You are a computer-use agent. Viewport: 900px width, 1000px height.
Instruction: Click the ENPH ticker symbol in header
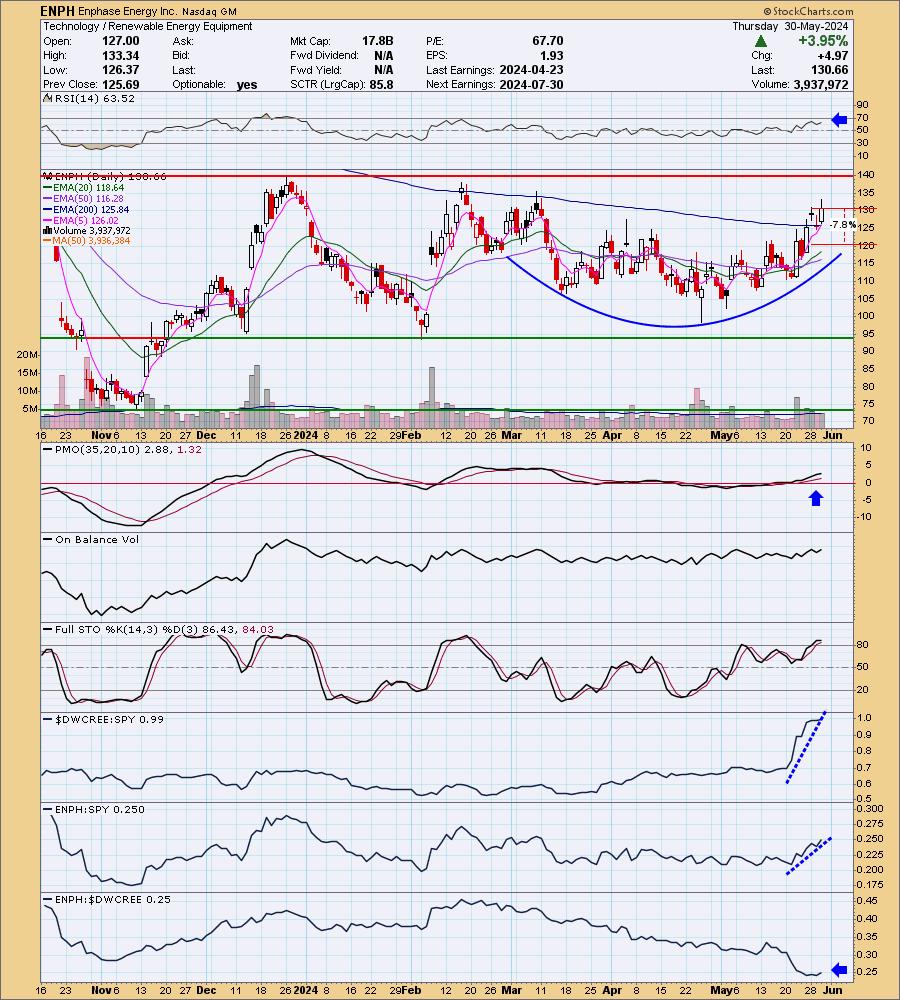coord(57,11)
